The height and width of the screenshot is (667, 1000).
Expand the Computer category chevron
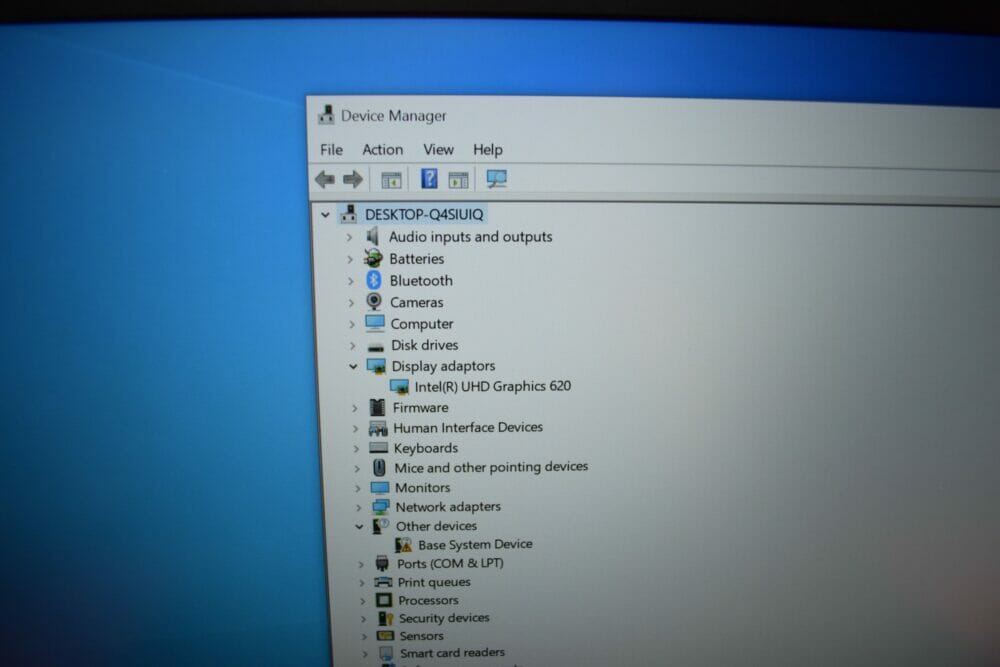click(352, 325)
